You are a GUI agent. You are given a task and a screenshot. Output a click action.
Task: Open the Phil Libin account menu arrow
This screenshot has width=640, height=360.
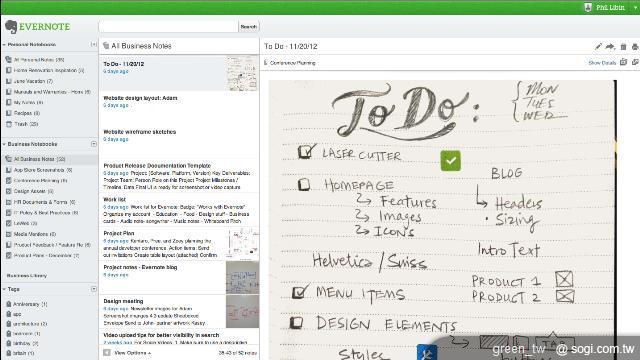pos(636,7)
